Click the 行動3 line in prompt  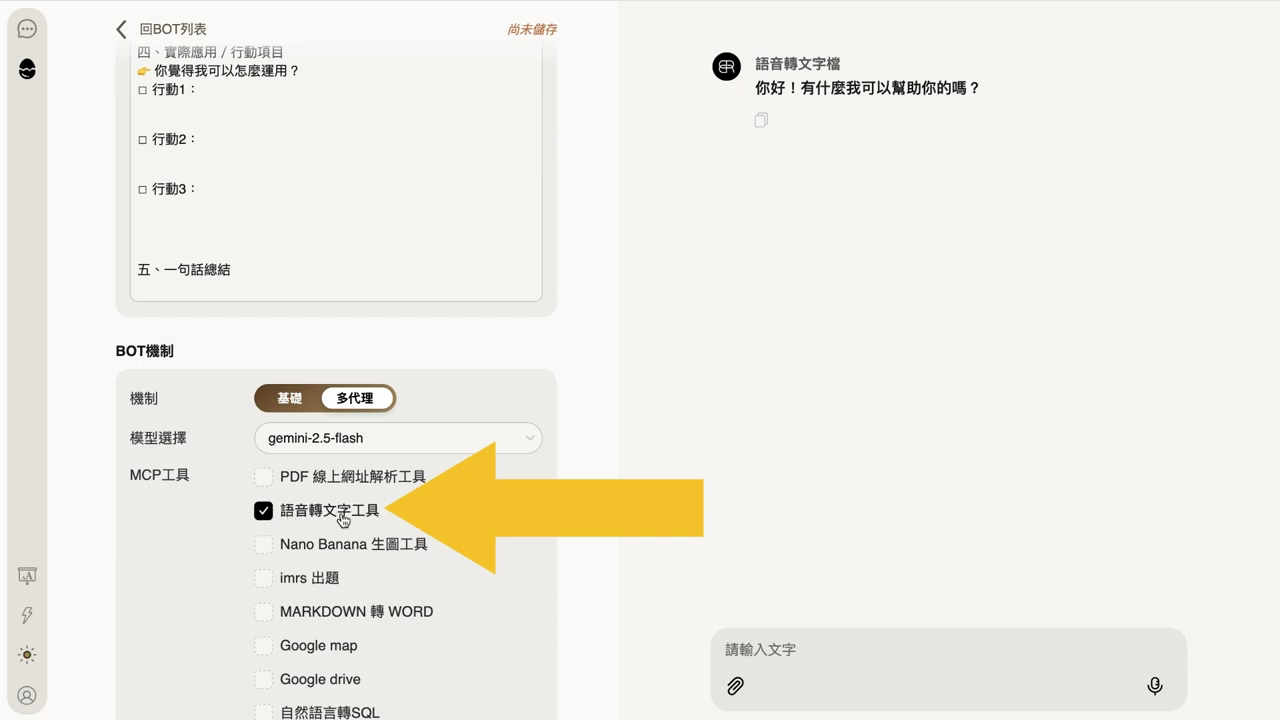[x=167, y=189]
